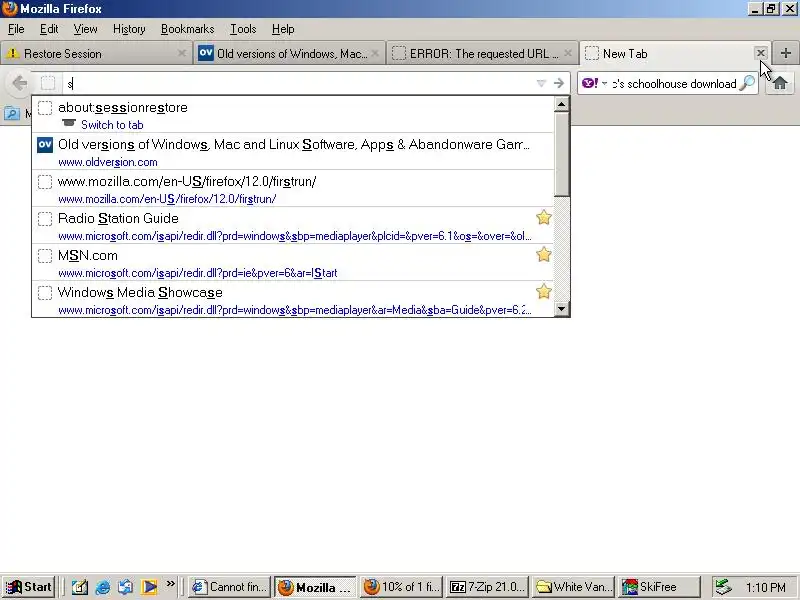Choose about:sessionrestore suggestion
The width and height of the screenshot is (800, 600).
tap(293, 114)
